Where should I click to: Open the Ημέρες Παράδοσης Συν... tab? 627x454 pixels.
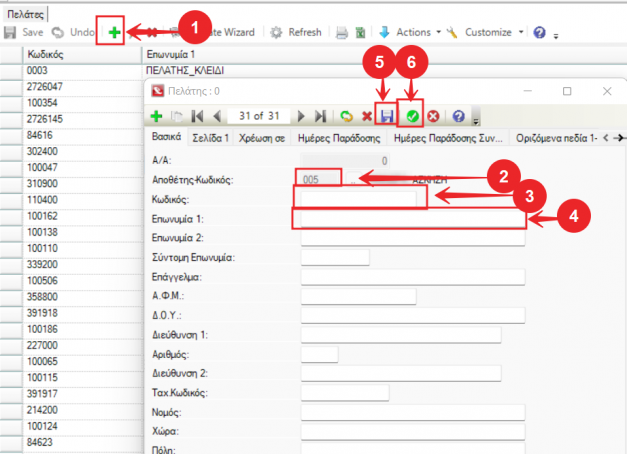click(448, 138)
